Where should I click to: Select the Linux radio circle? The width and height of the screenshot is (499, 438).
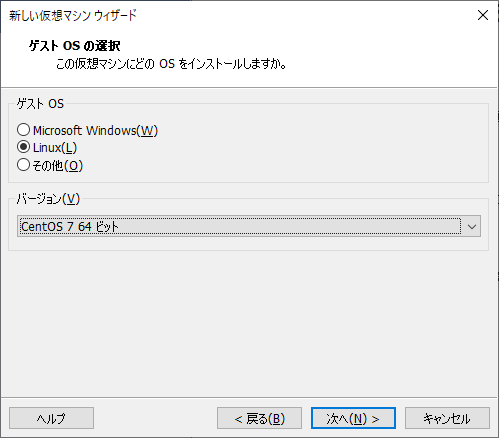[23, 147]
